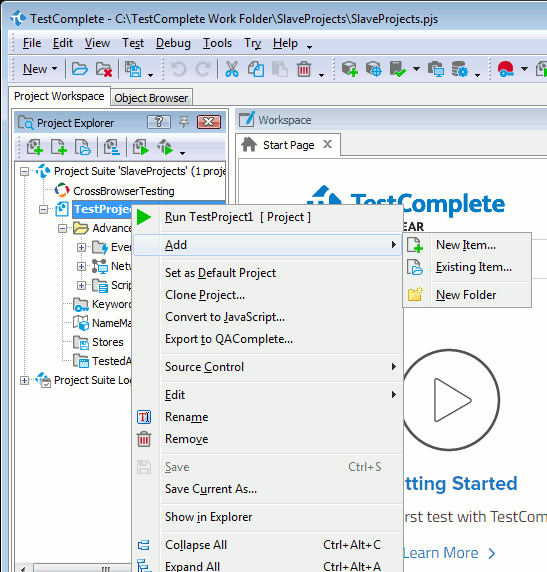
Task: Click Run Project icon in Project Explorer toolbar
Action: click(x=140, y=147)
